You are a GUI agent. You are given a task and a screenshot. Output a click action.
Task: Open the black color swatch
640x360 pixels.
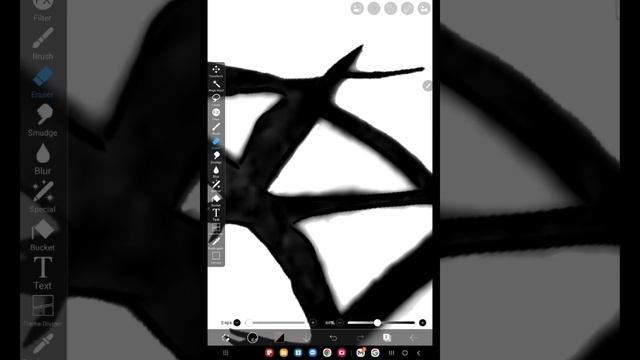click(x=279, y=338)
